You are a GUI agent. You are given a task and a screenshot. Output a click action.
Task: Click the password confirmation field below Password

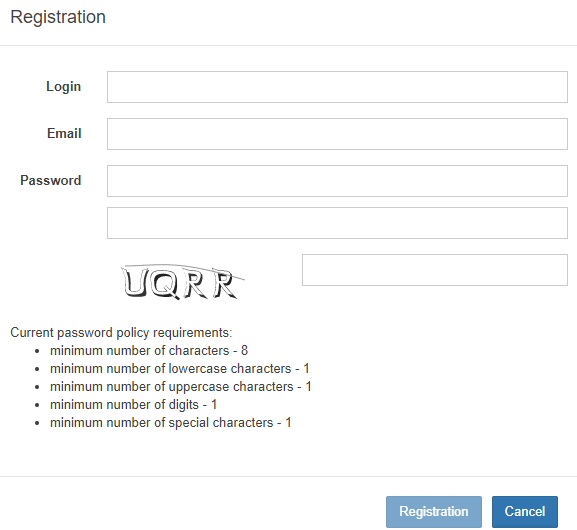pos(337,223)
